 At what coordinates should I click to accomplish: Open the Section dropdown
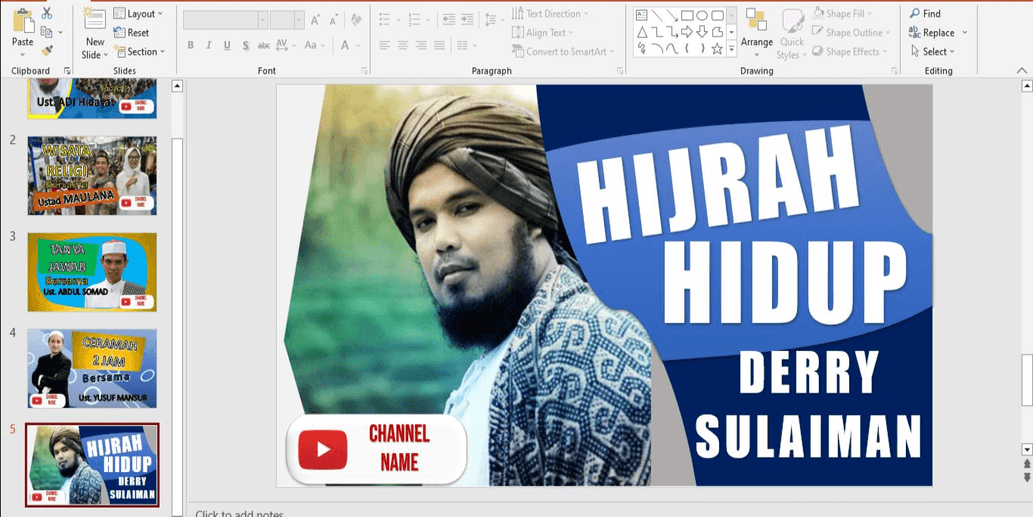pos(139,51)
